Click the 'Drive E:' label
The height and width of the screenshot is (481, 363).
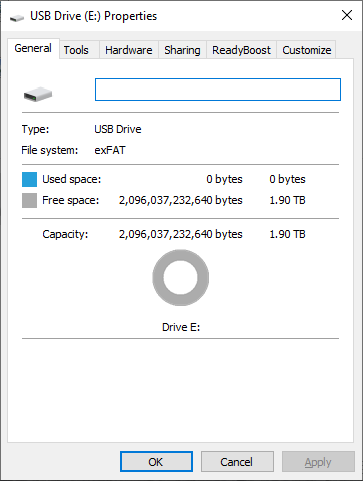pyautogui.click(x=181, y=327)
